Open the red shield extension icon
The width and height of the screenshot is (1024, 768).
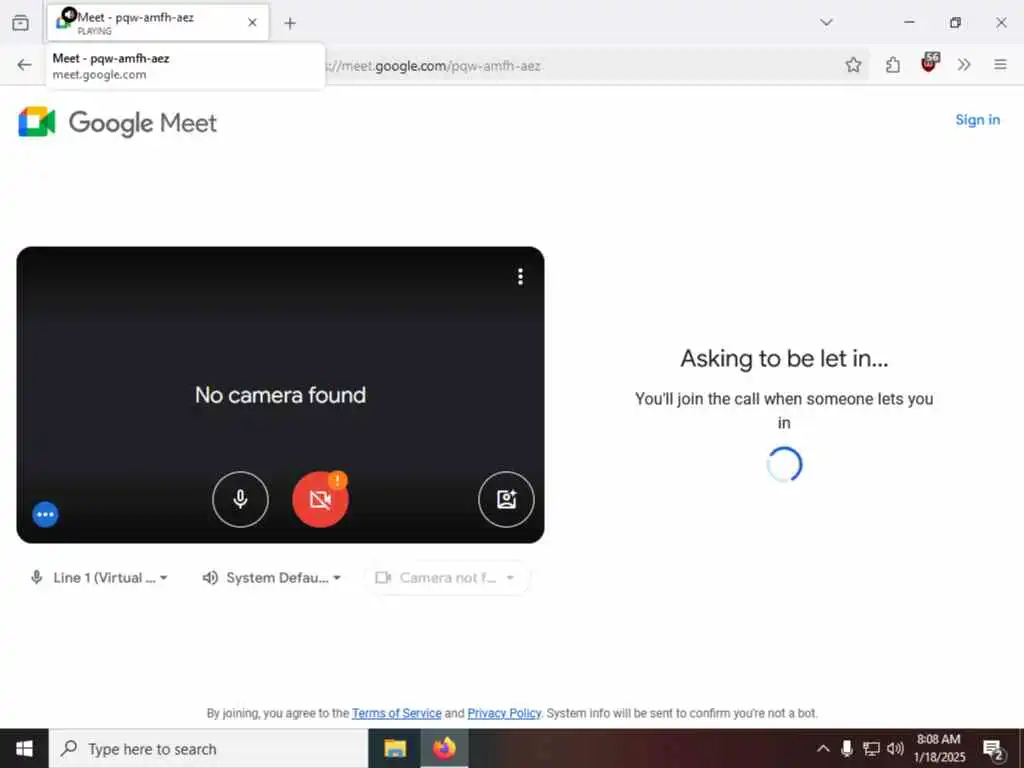[929, 63]
